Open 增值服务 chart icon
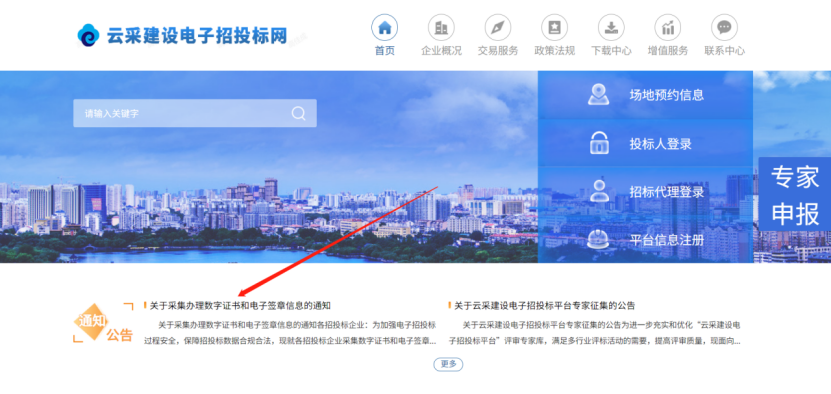The image size is (831, 394). point(668,28)
